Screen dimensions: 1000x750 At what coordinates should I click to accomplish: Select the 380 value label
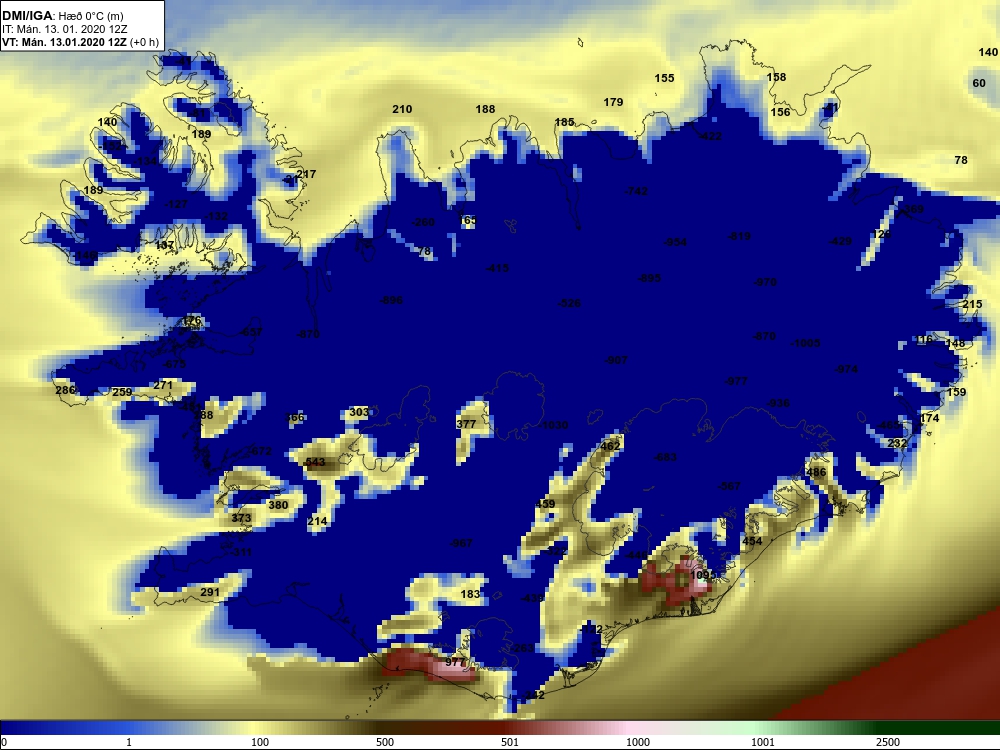278,505
